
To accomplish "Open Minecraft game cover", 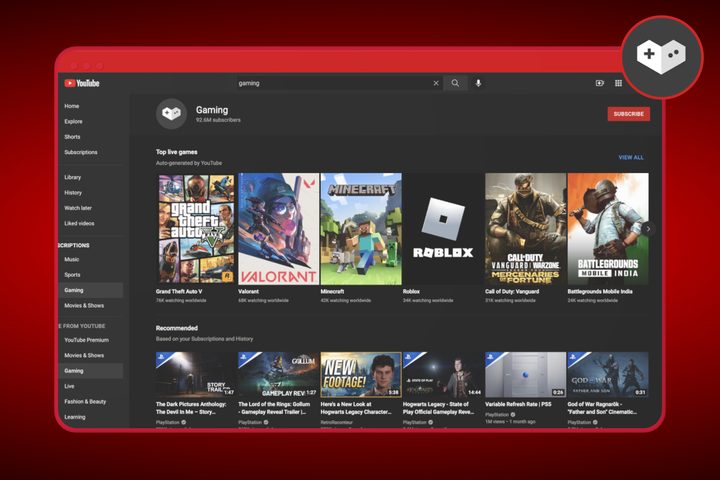I will click(361, 228).
